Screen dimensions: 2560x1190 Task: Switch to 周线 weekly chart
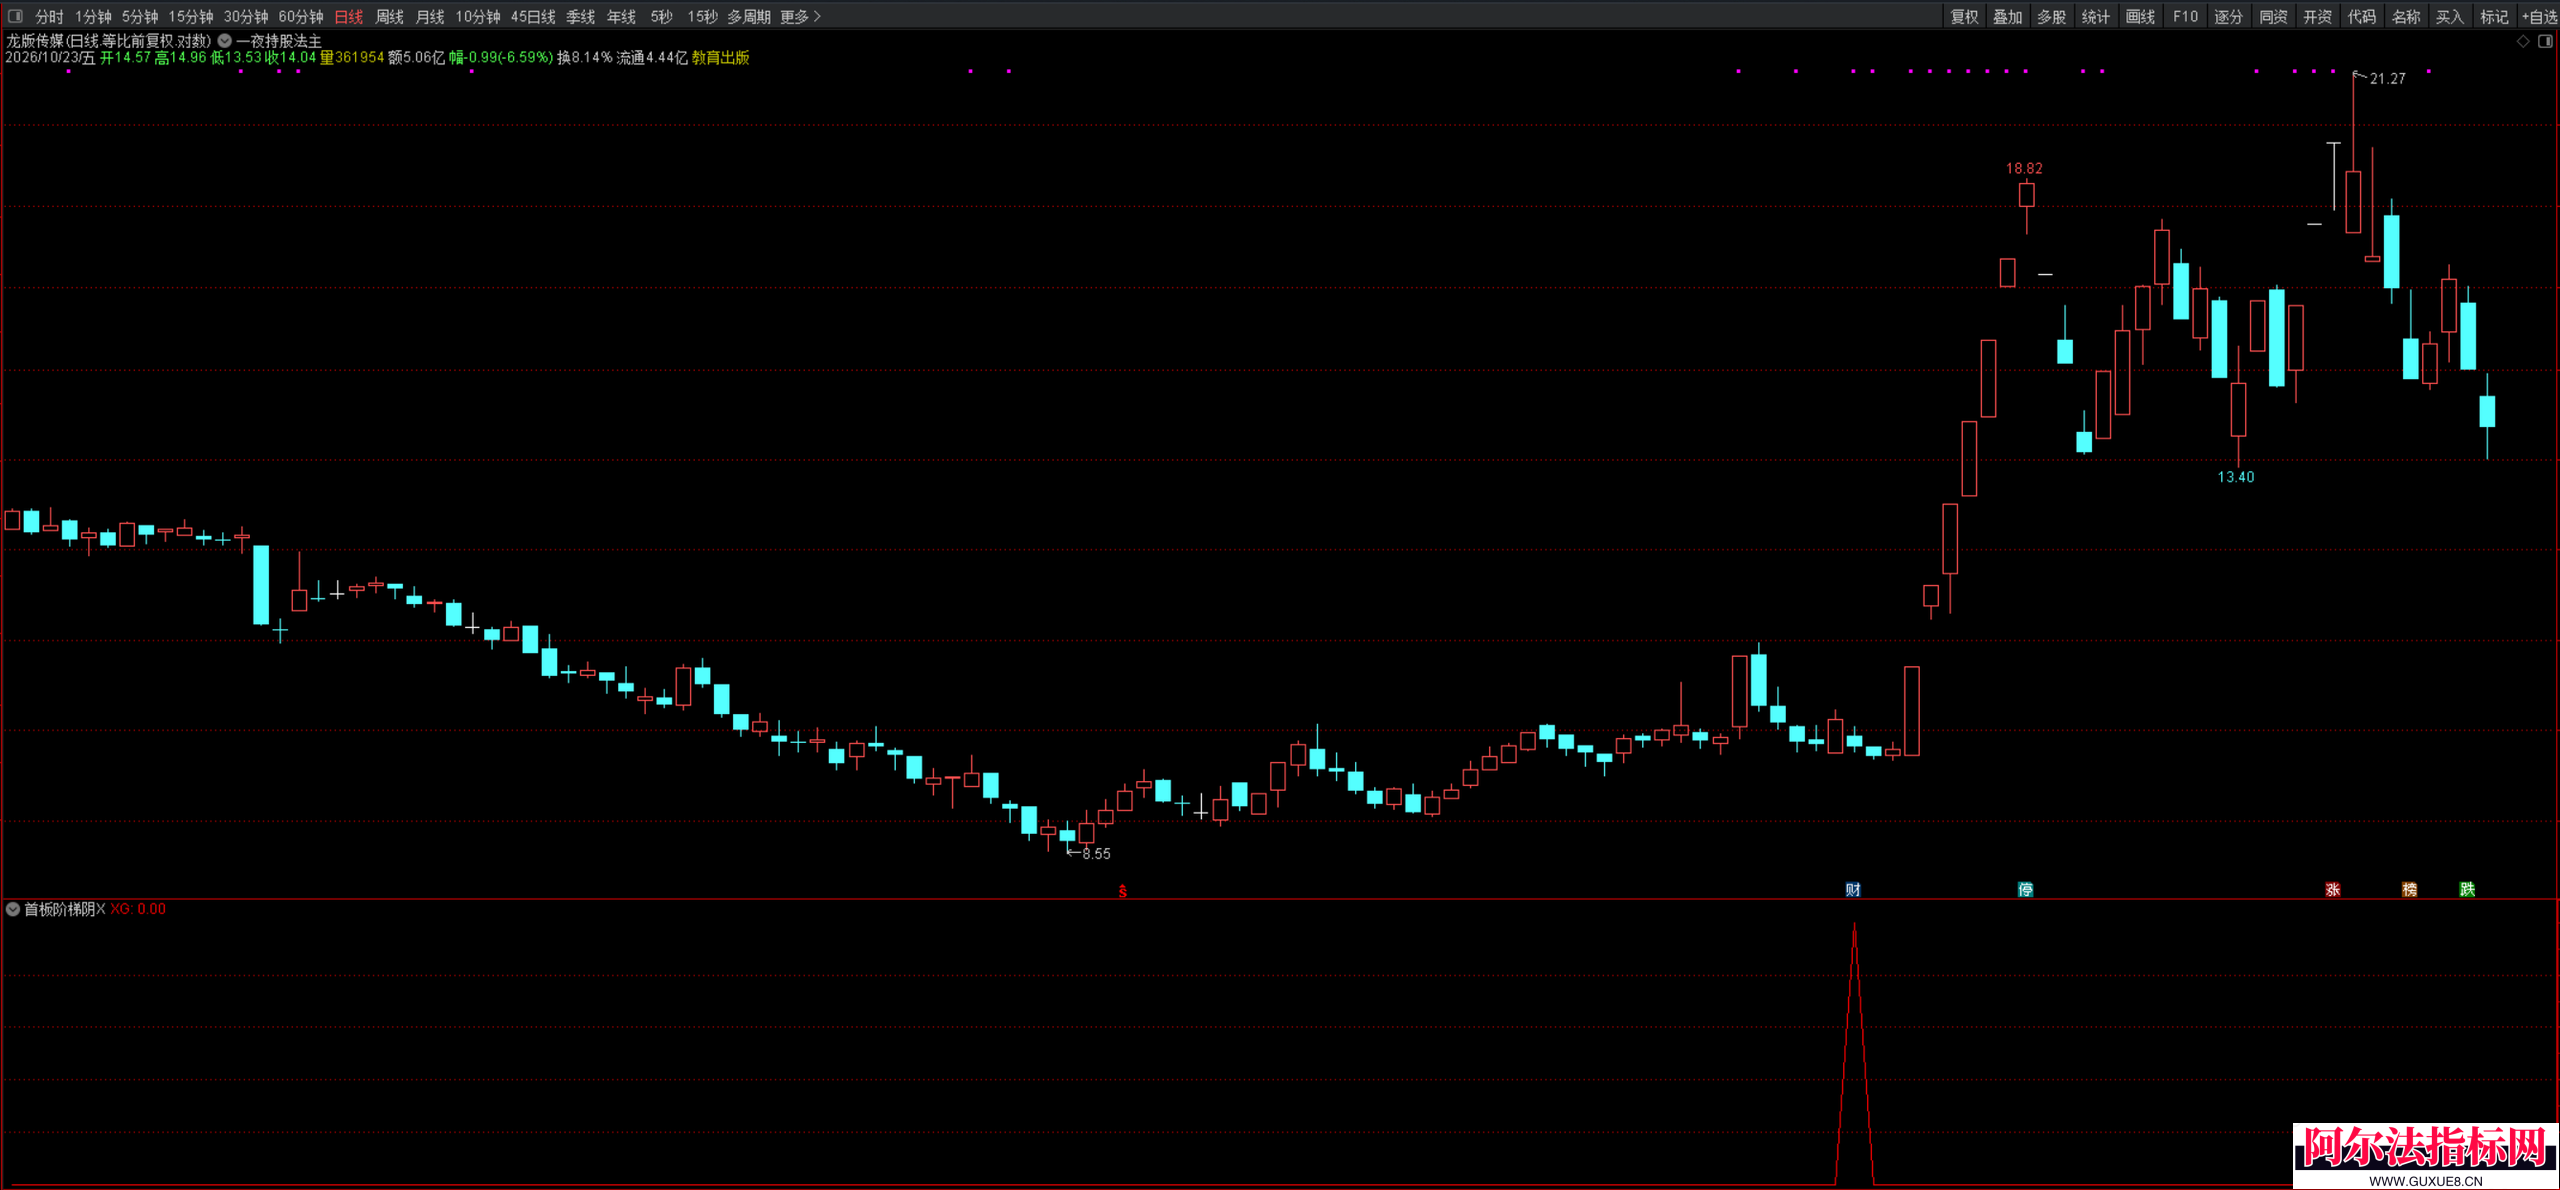[x=389, y=16]
